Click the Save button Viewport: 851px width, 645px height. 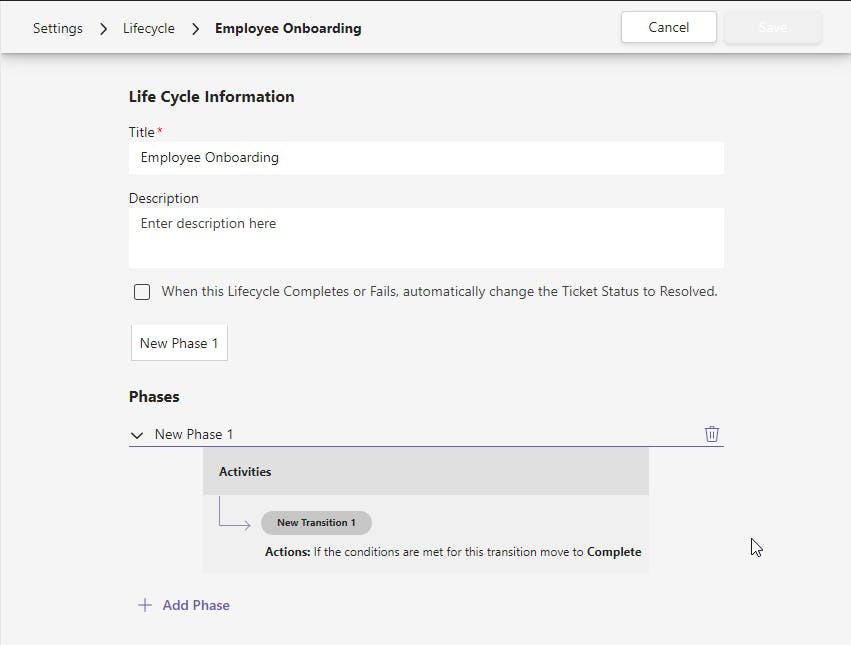[x=772, y=28]
